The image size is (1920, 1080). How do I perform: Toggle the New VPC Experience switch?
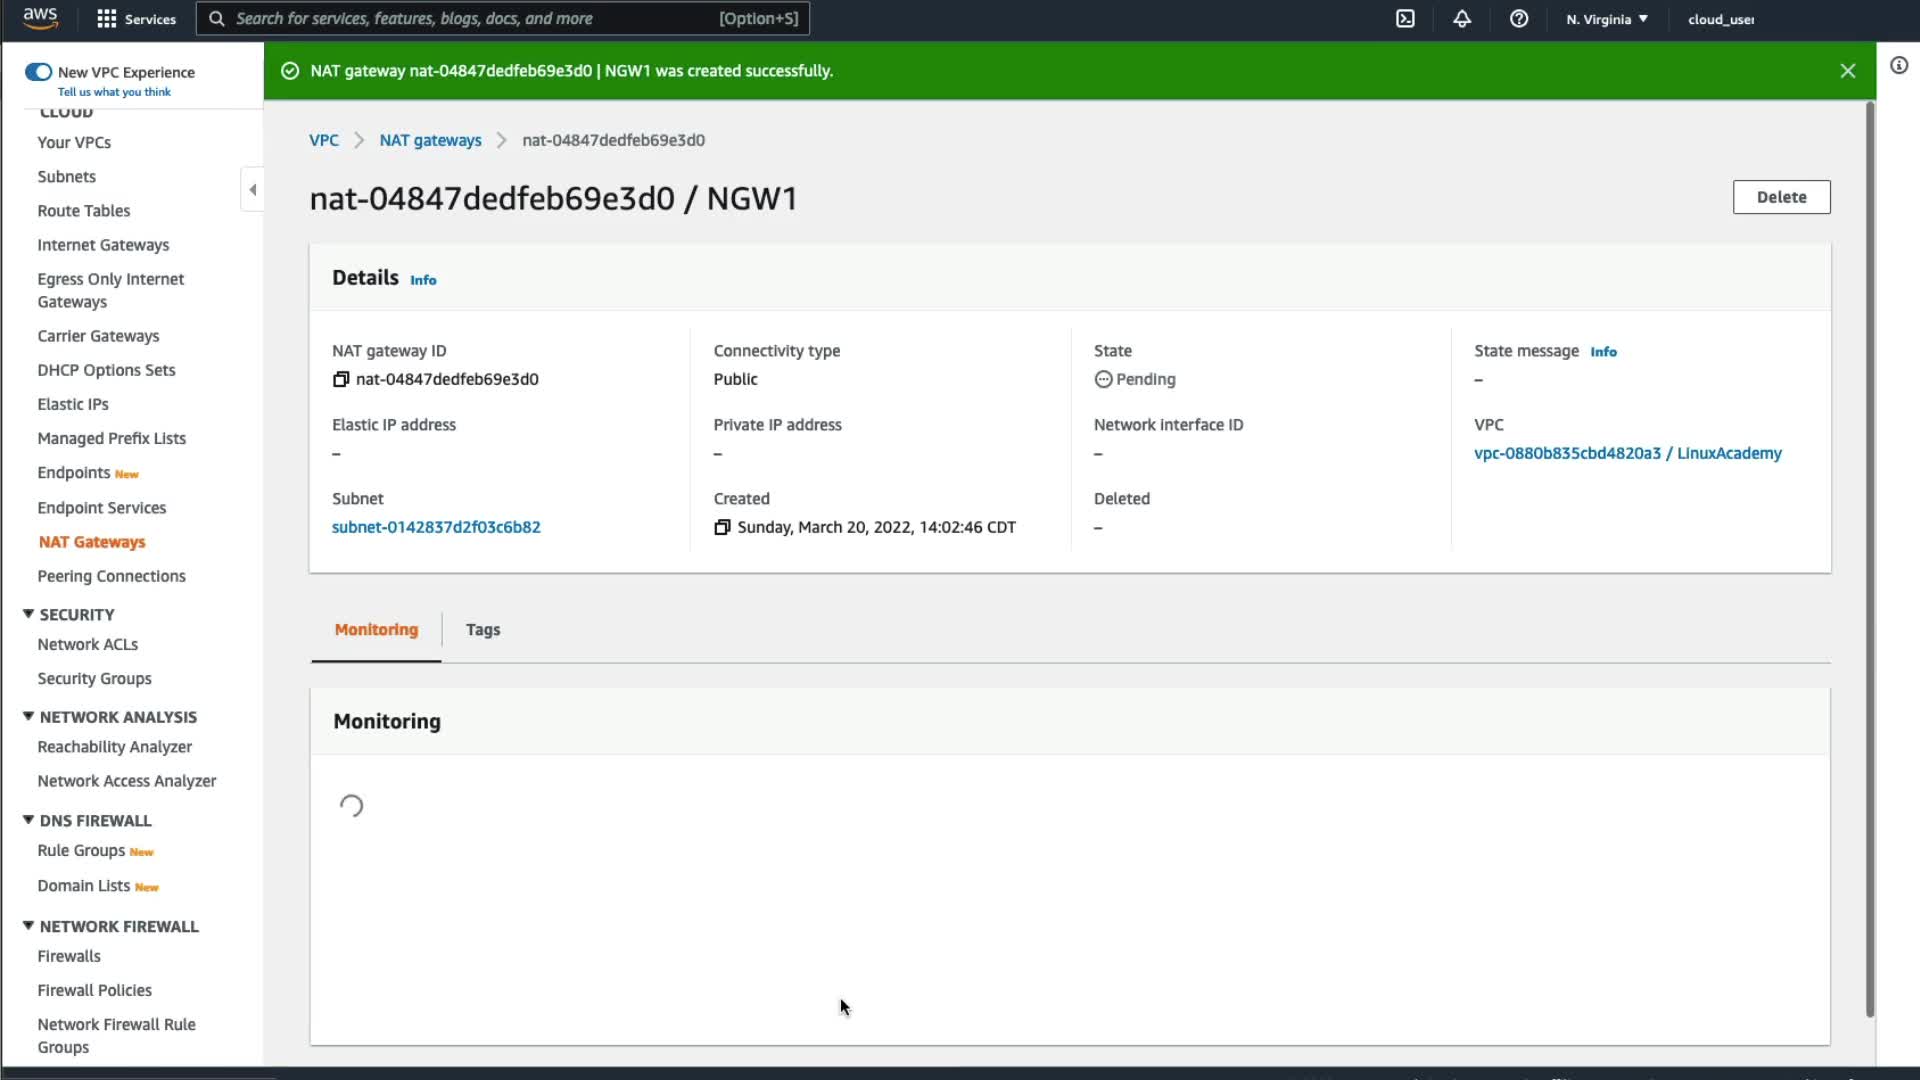pos(38,72)
